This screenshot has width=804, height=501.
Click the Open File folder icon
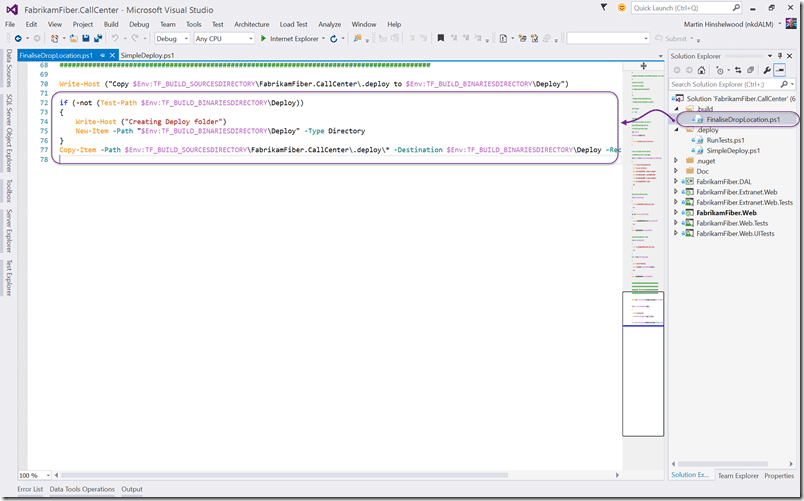tap(74, 38)
